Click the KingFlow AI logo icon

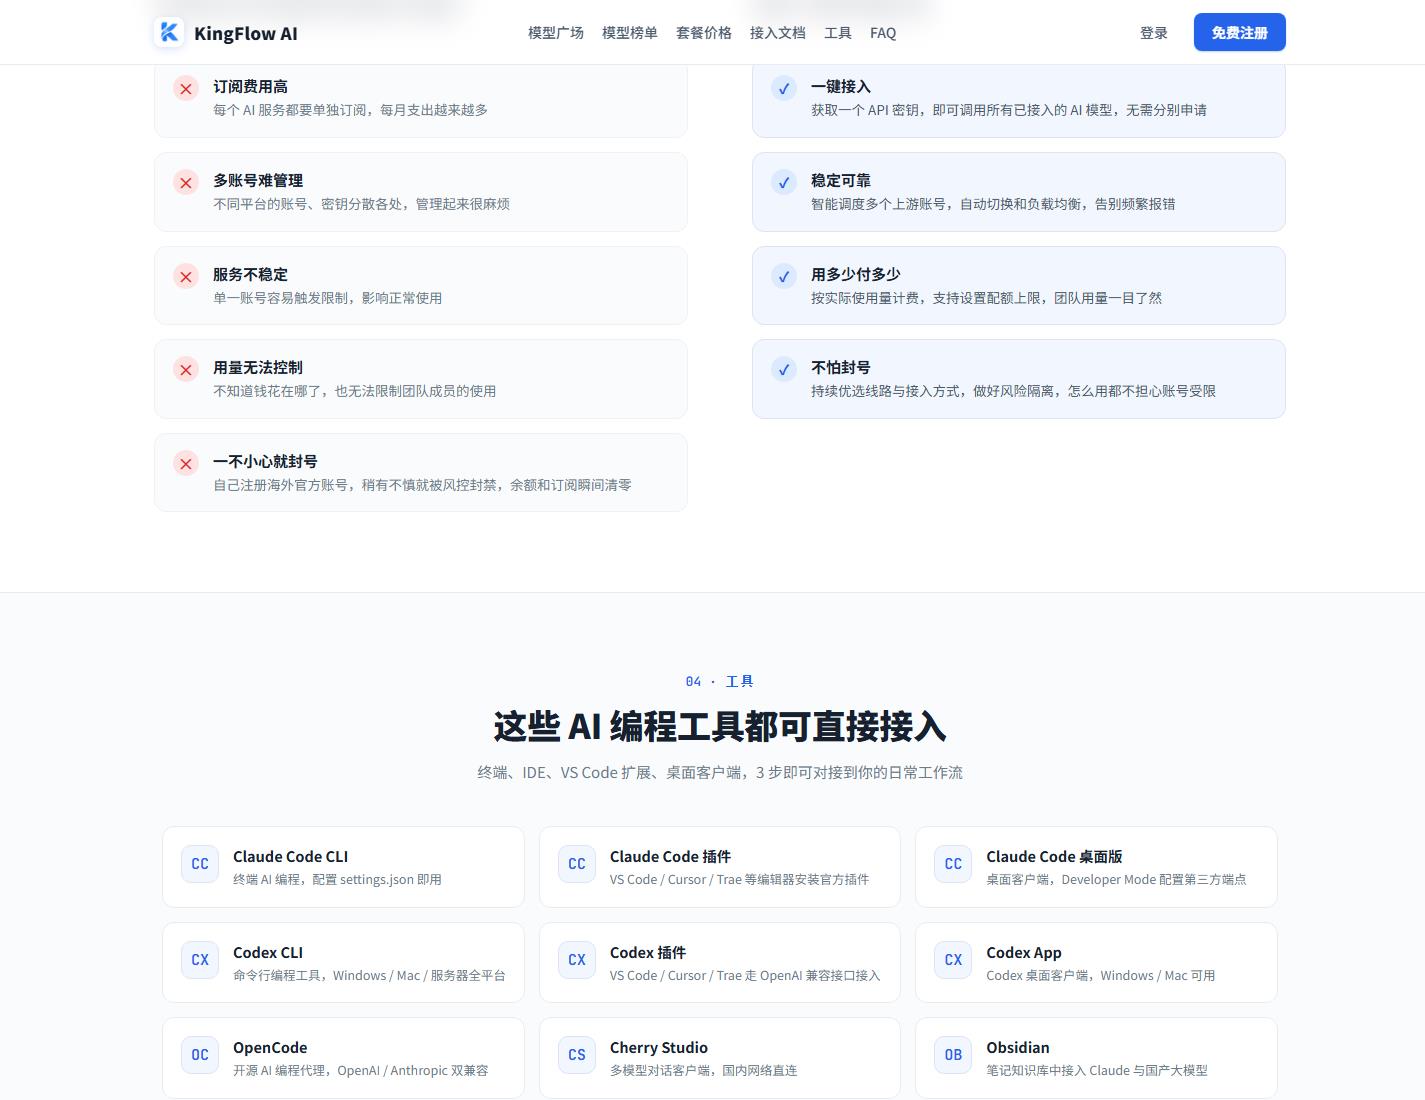coord(169,32)
